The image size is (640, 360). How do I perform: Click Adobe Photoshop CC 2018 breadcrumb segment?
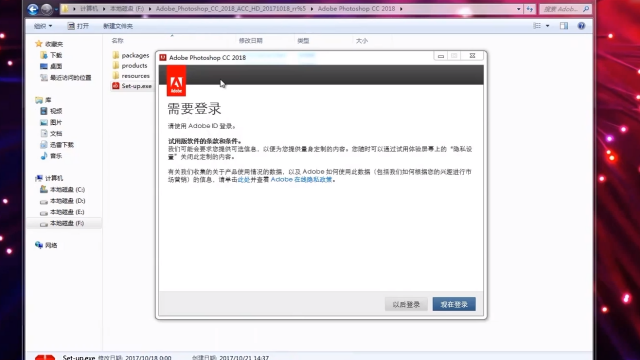click(x=356, y=9)
